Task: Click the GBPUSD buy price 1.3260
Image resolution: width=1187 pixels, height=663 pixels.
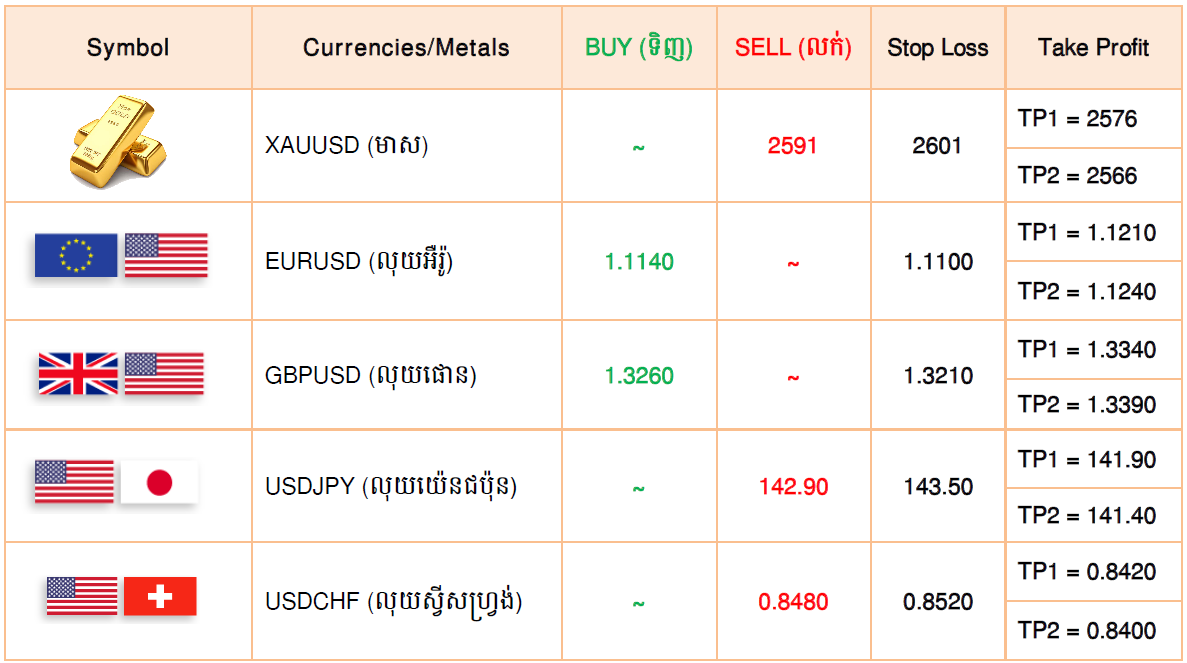Action: click(639, 375)
